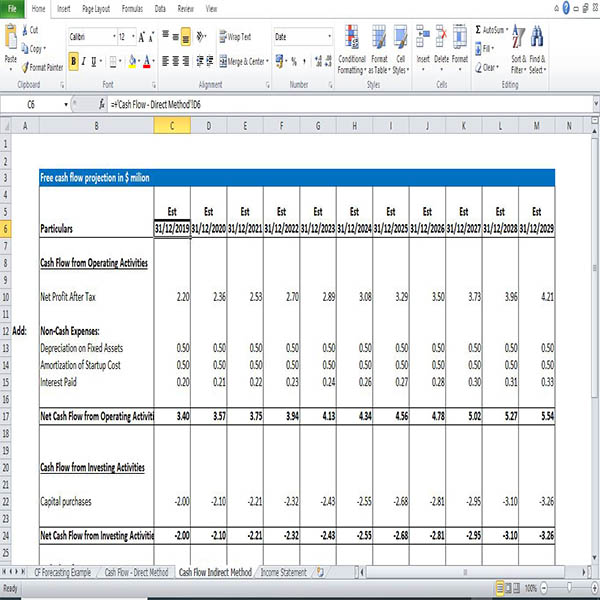Open the Cash Flow - Direct Method sheet

[x=136, y=572]
